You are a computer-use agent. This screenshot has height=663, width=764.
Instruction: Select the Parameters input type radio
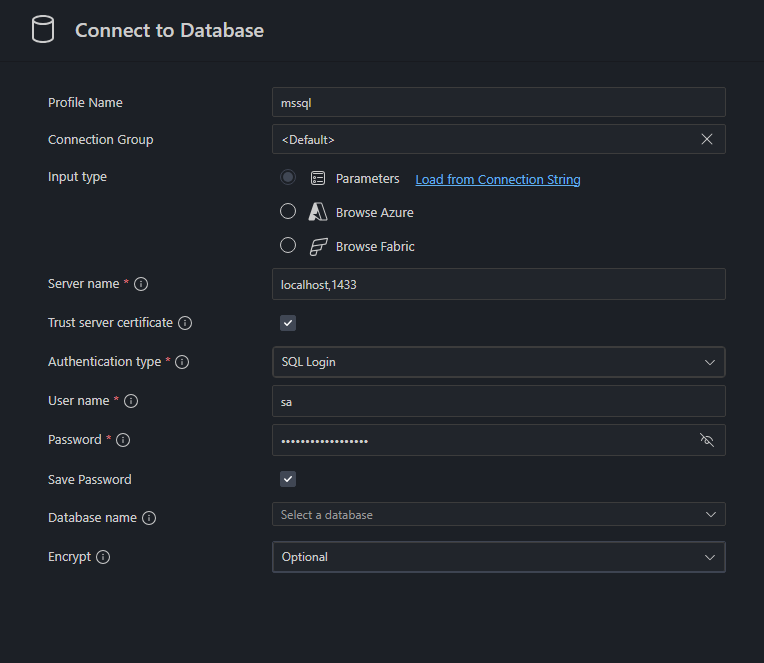pyautogui.click(x=287, y=177)
